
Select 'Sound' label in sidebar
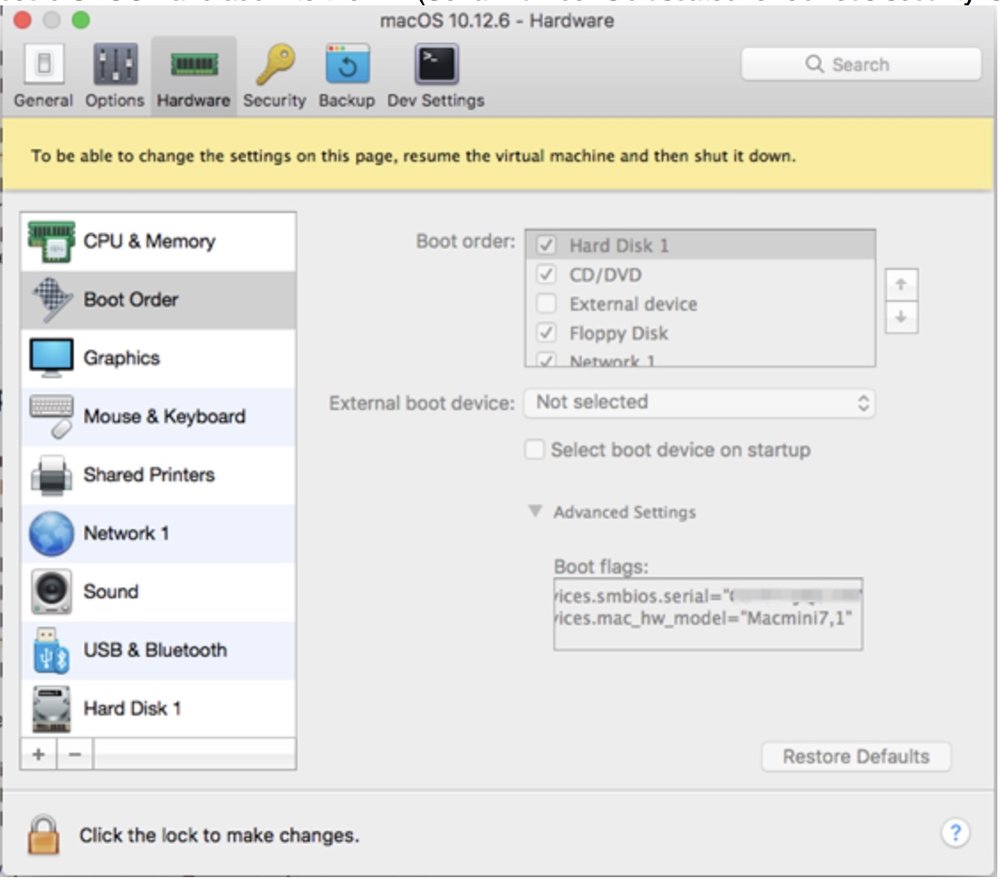[x=111, y=592]
